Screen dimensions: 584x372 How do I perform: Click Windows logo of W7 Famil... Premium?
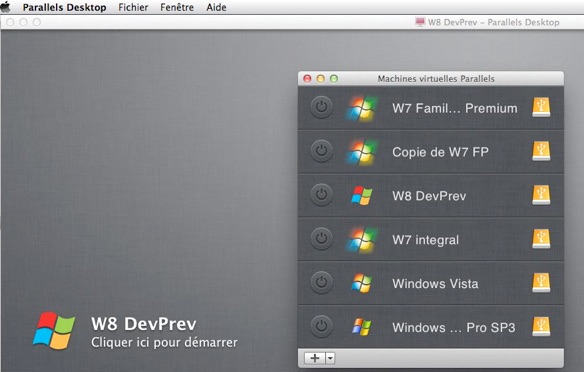[x=362, y=108]
